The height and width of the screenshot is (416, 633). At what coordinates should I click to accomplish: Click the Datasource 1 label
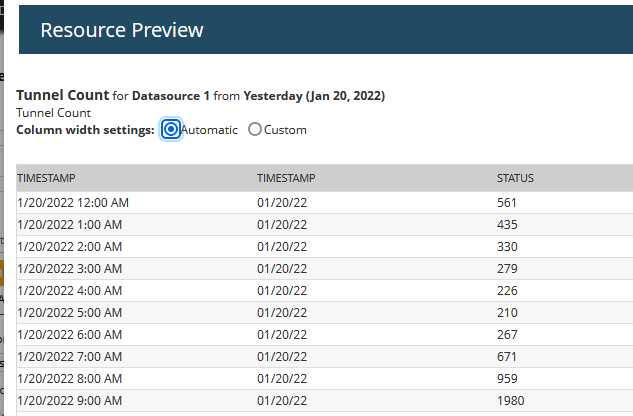(171, 96)
